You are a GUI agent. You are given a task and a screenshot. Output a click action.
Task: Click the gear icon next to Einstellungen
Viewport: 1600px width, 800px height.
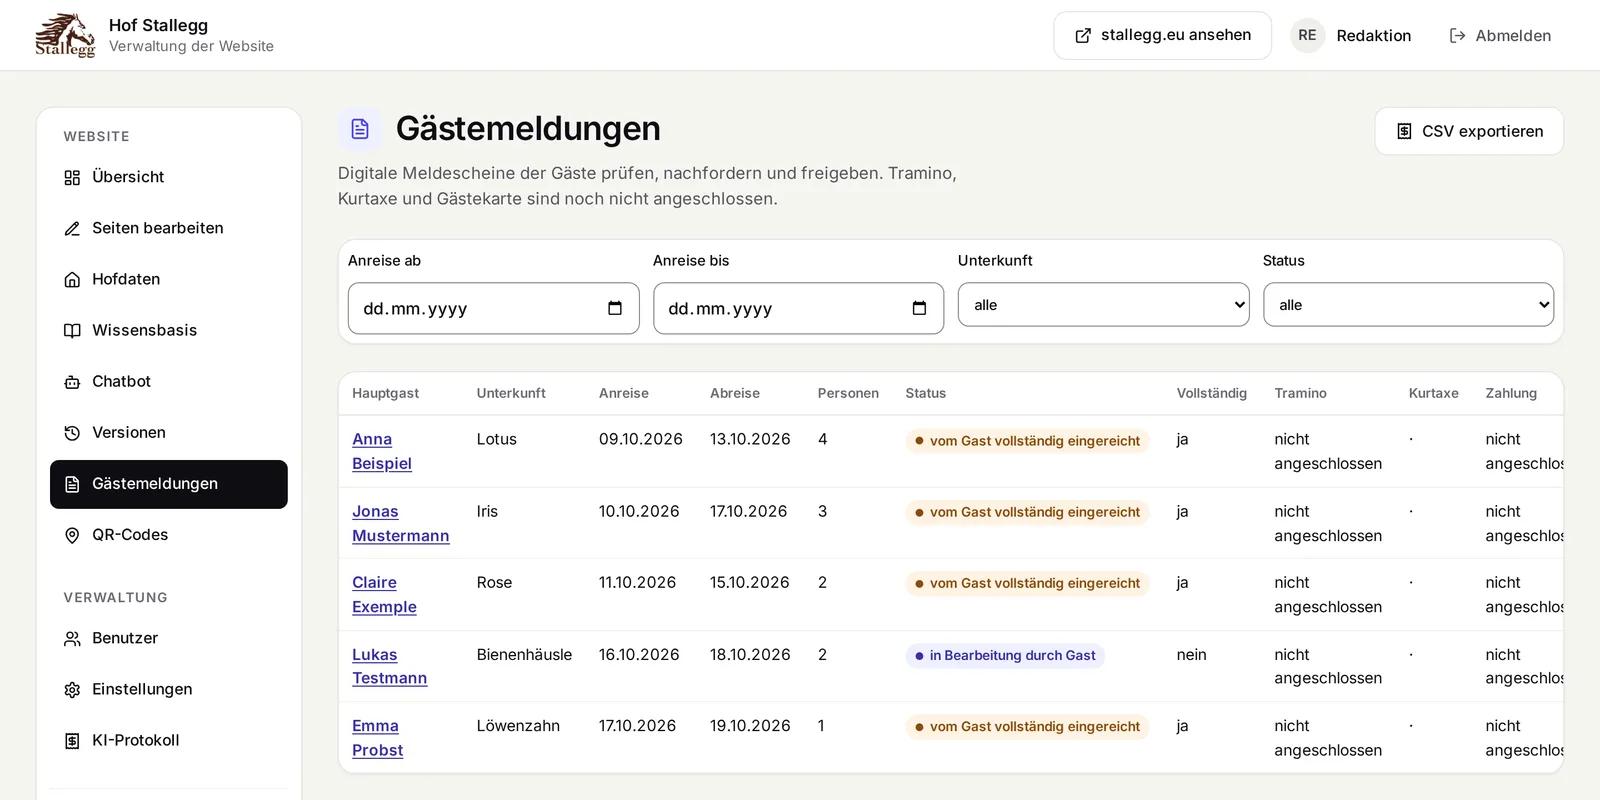coord(72,690)
